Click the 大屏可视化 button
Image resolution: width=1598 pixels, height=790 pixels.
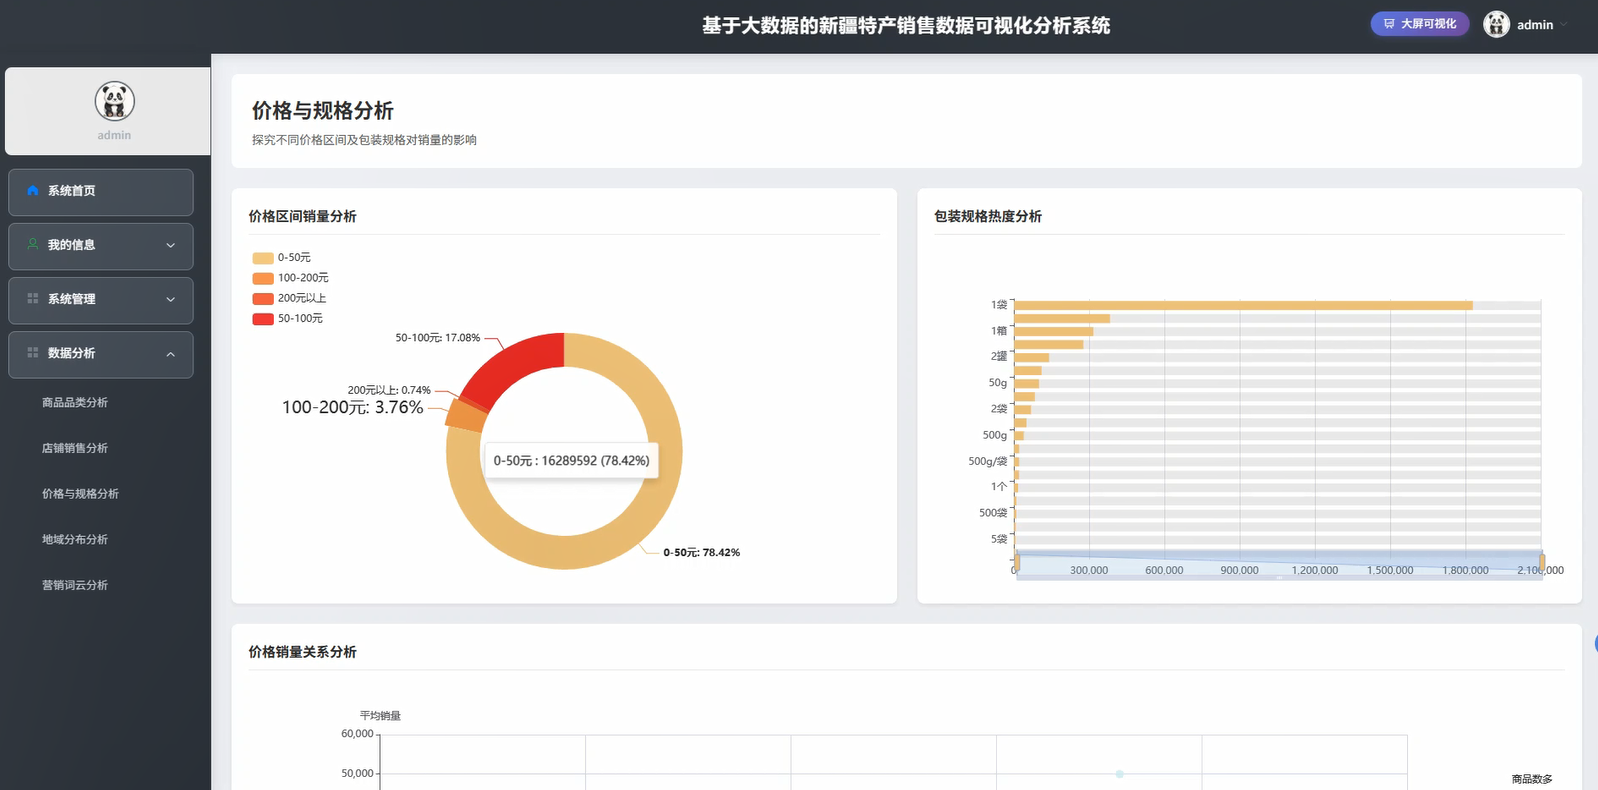tap(1419, 24)
